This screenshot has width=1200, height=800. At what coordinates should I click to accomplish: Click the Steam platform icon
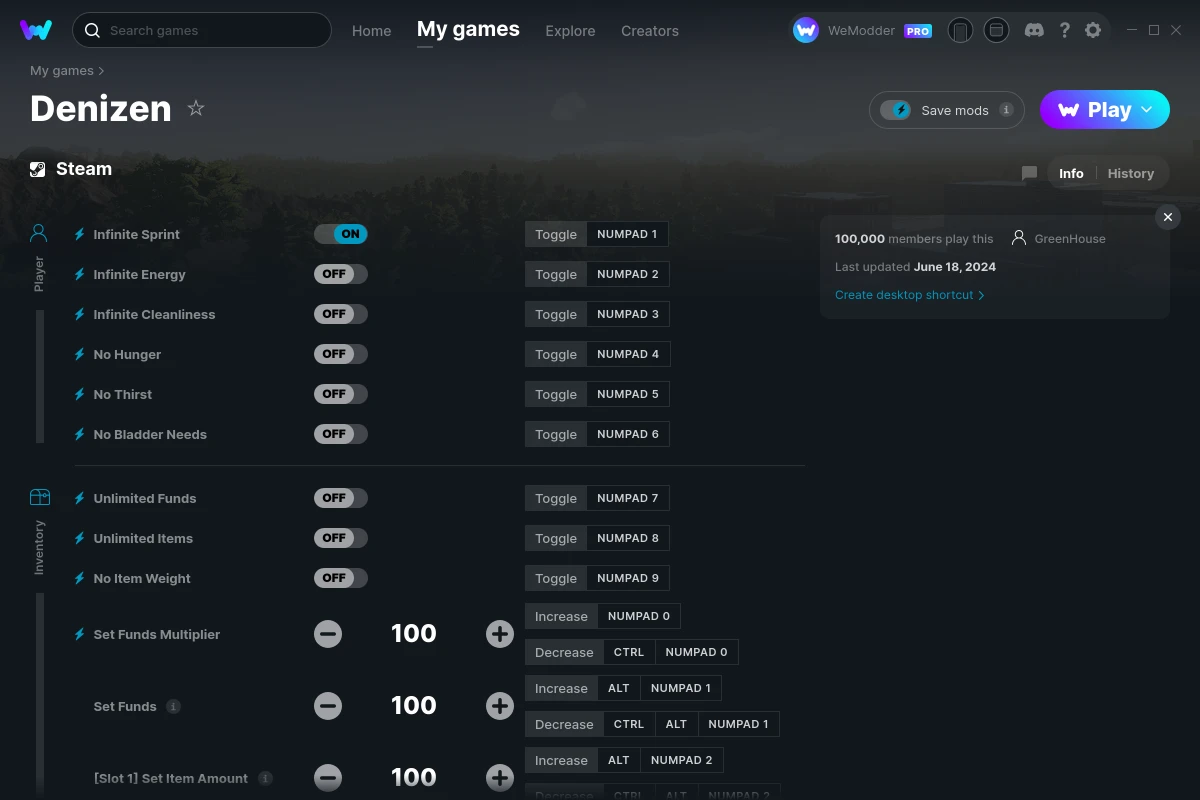pos(38,168)
